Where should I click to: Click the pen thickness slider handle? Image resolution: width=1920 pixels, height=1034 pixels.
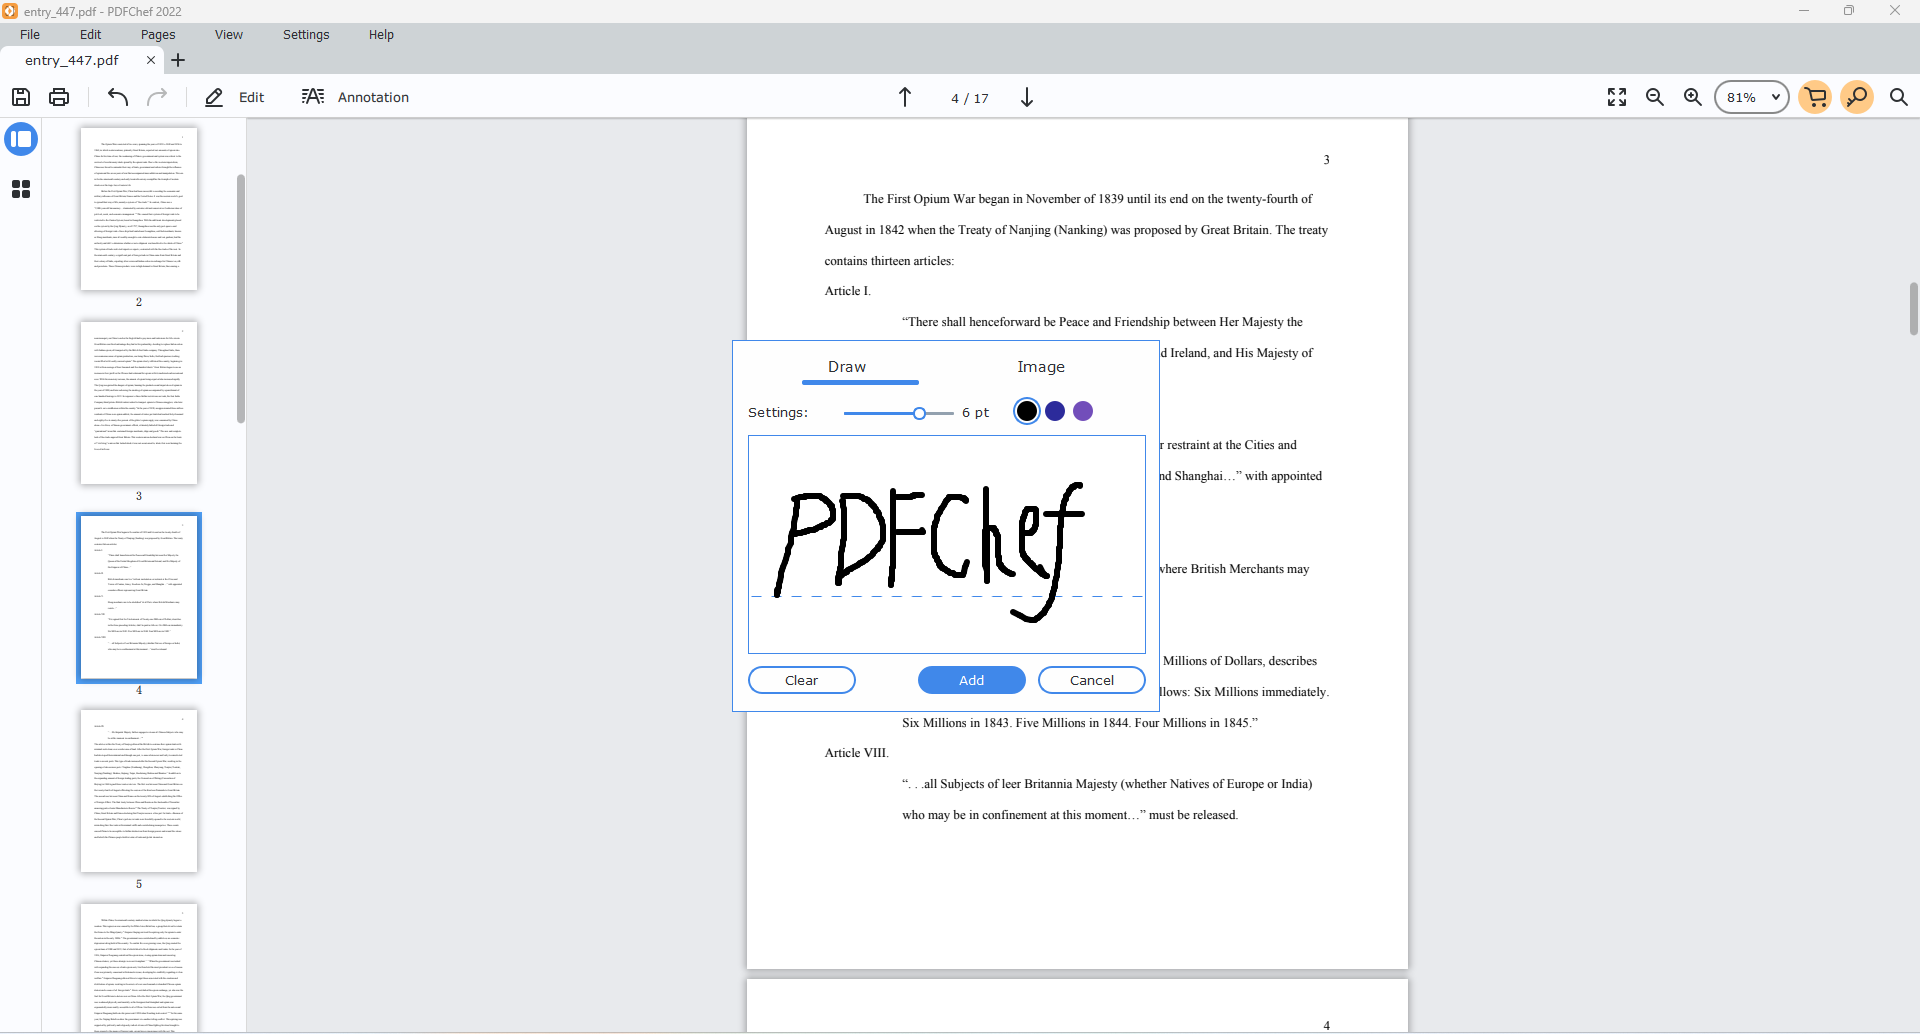point(919,413)
